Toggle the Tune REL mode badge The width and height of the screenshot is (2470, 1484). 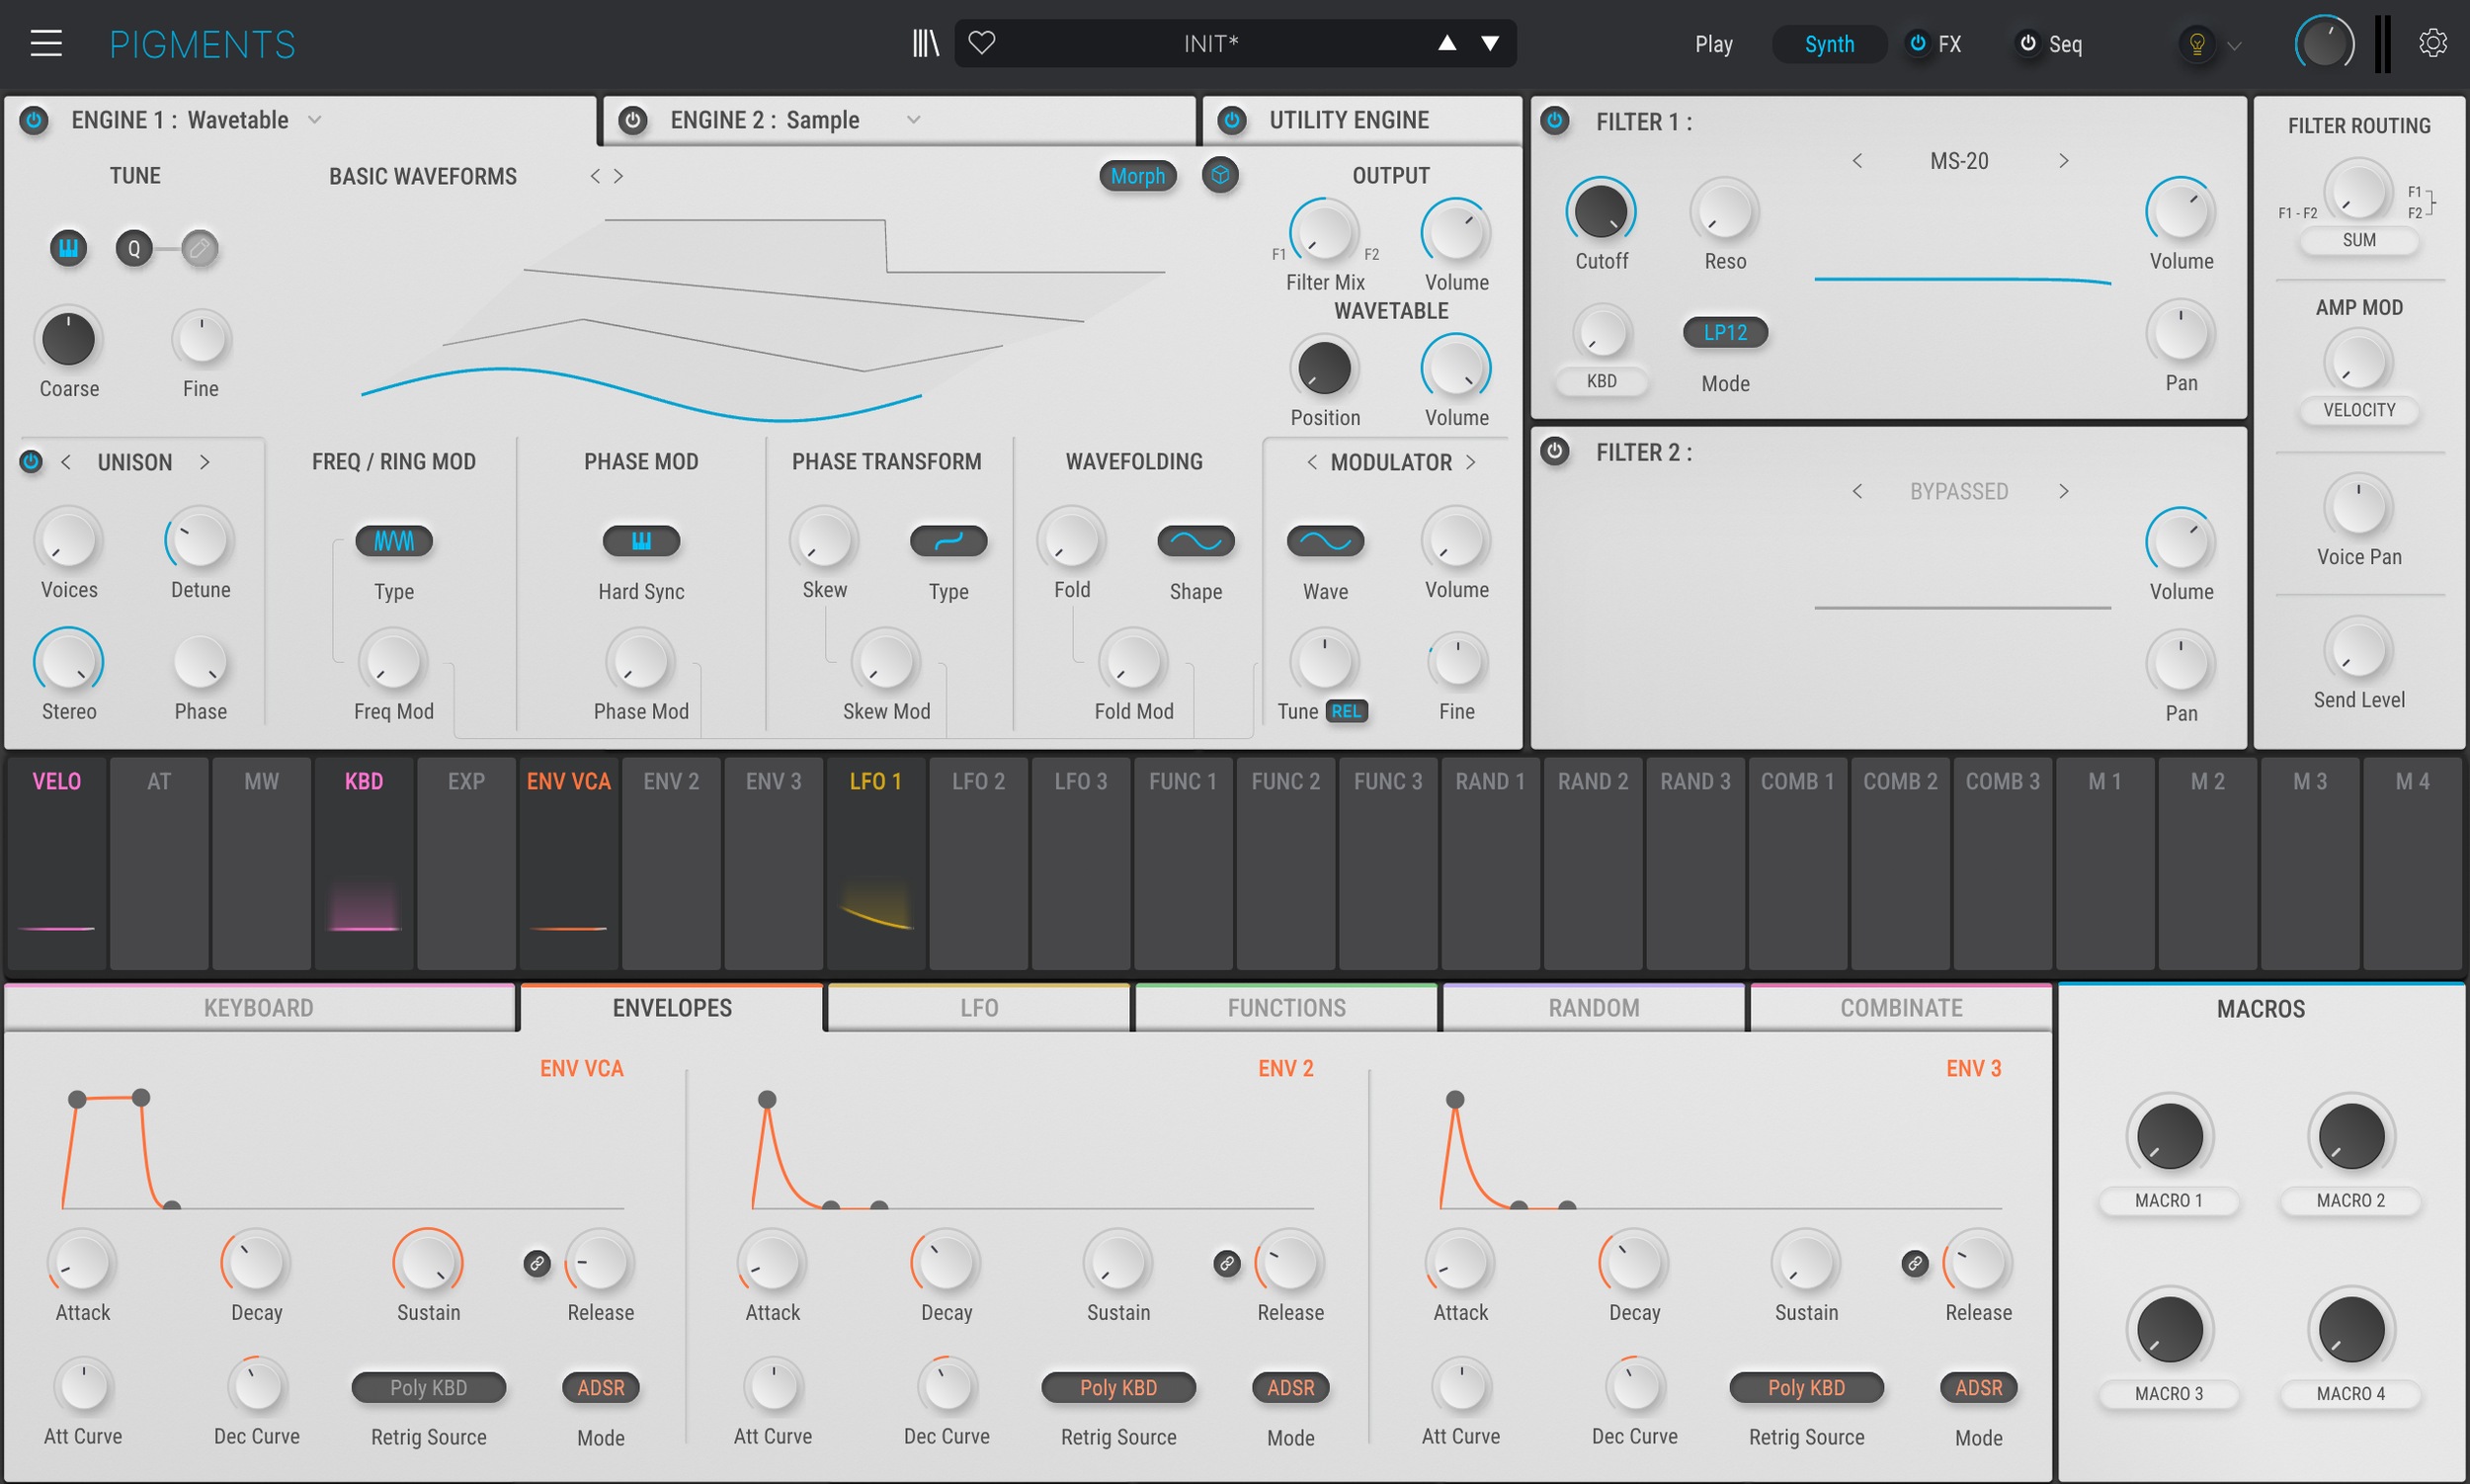(1346, 711)
